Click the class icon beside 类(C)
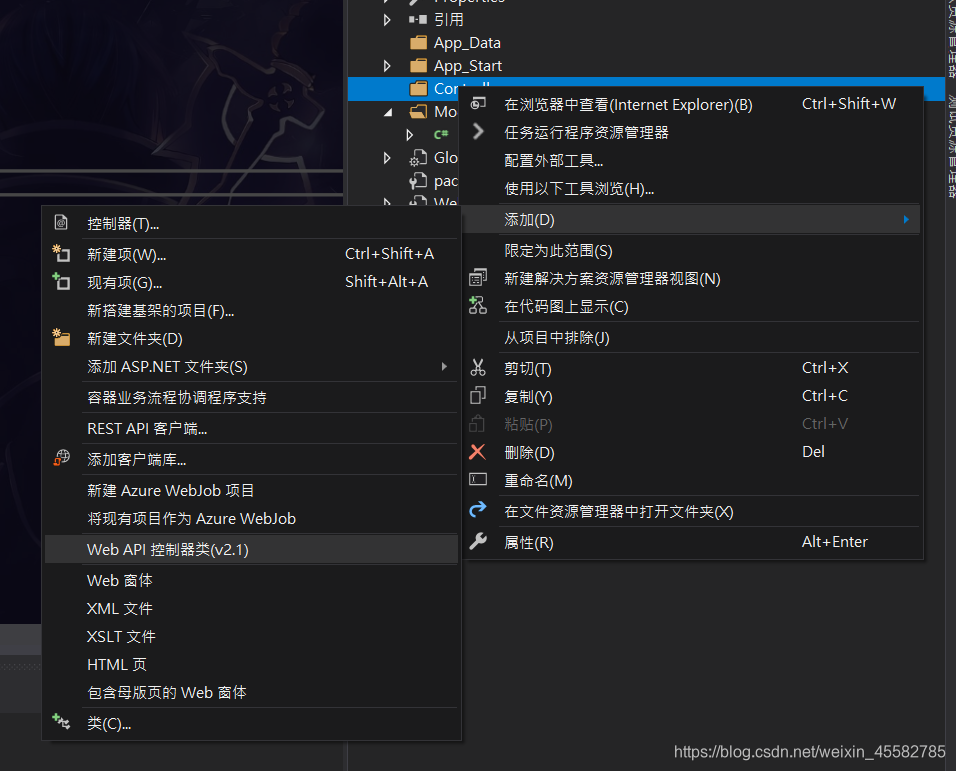Screen dimensions: 956x771 (x=61, y=722)
